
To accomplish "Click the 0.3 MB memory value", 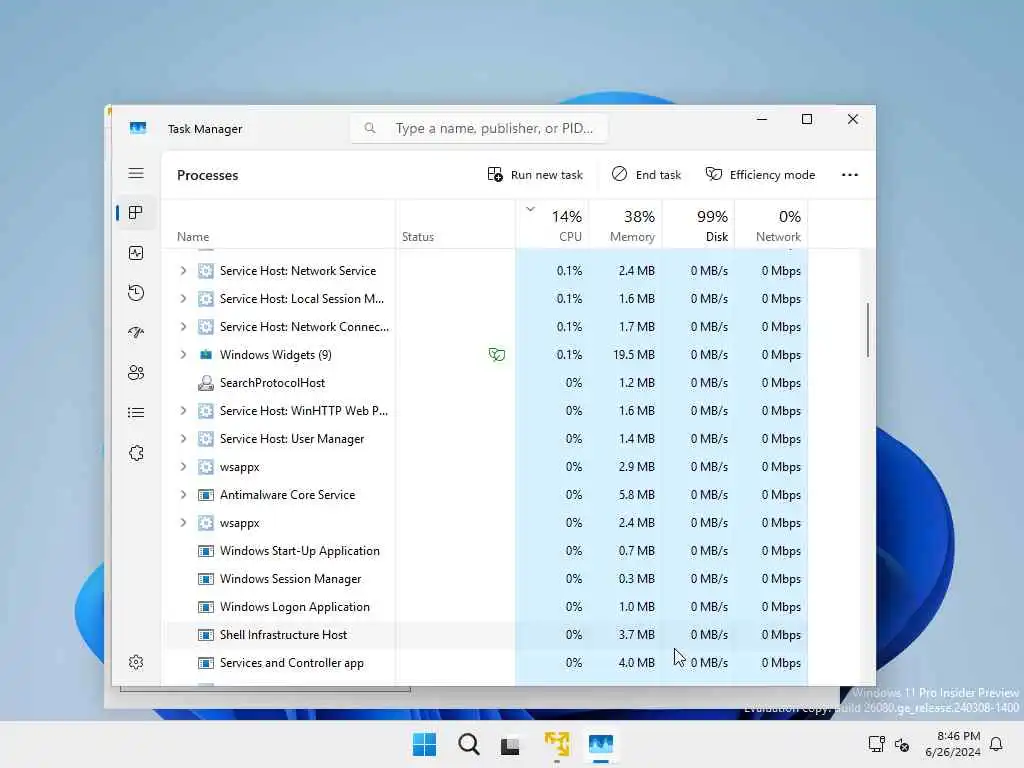I will (637, 579).
